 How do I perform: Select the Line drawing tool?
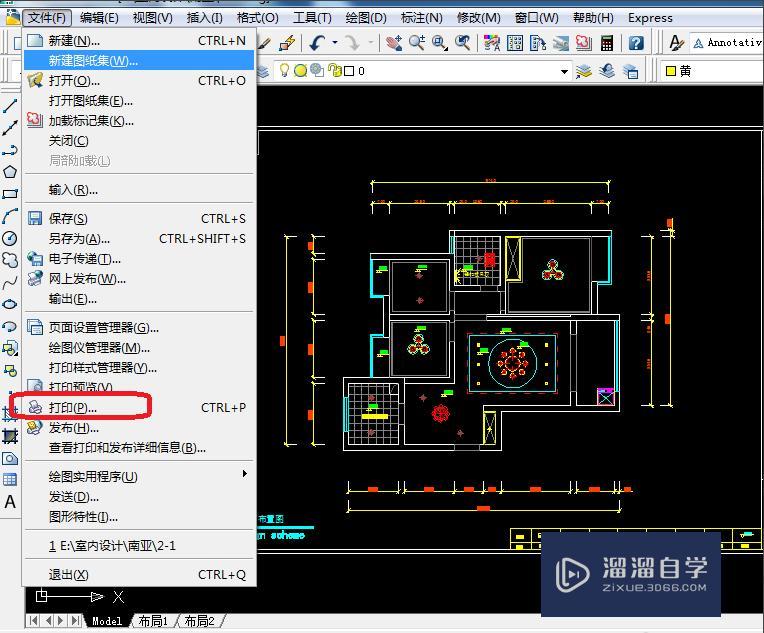click(x=10, y=106)
